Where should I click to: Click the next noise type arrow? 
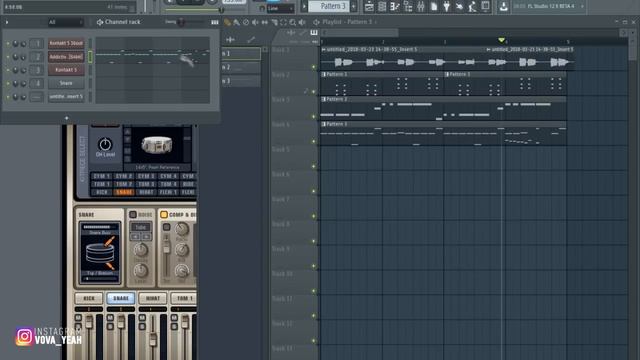tap(146, 237)
